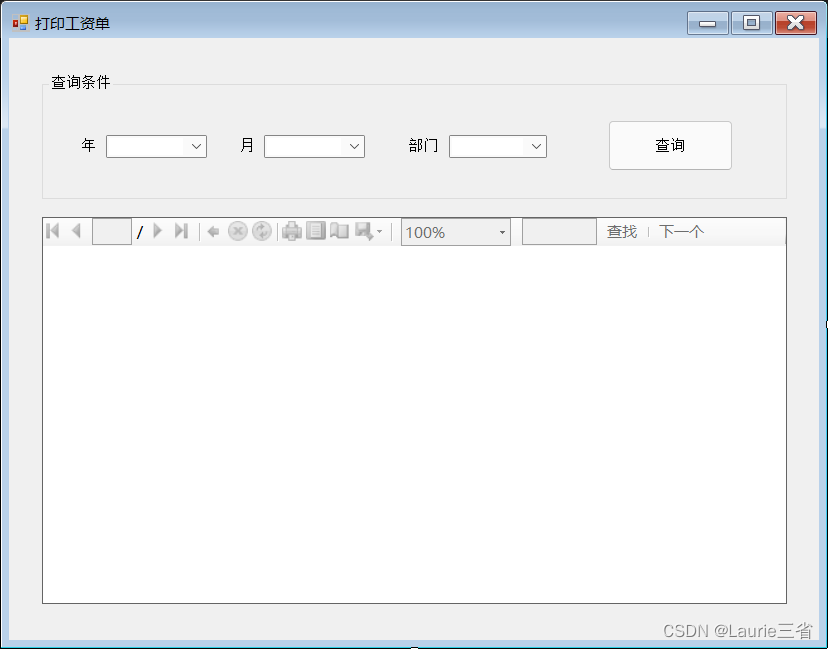Minimize the 打印工资单 window
This screenshot has height=649, width=828.
coord(708,23)
